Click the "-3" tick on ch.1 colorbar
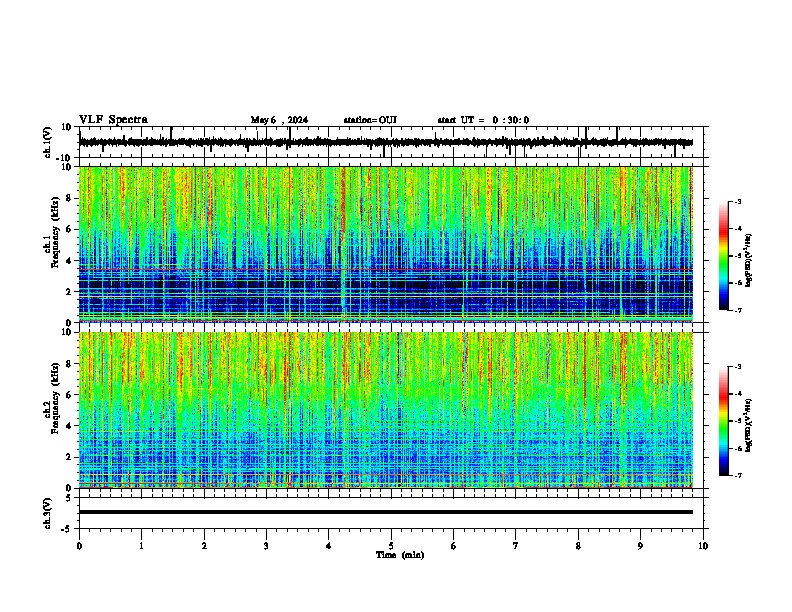 pos(738,202)
